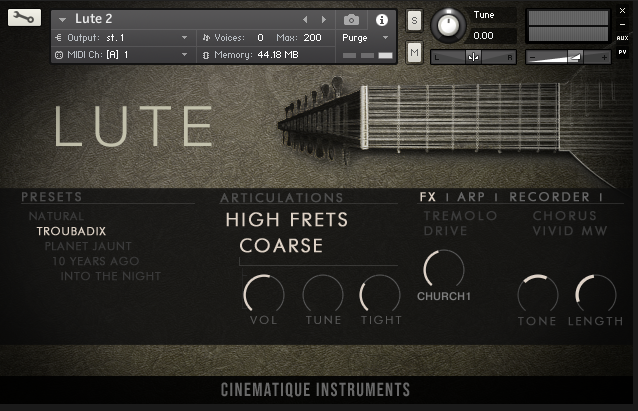Toggle the TREMOLO effect
Image resolution: width=638 pixels, height=411 pixels.
pyautogui.click(x=460, y=216)
